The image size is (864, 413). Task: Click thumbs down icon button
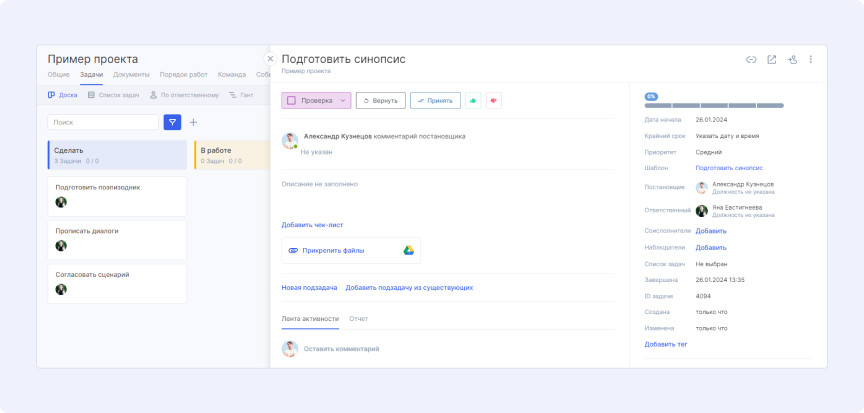point(494,101)
